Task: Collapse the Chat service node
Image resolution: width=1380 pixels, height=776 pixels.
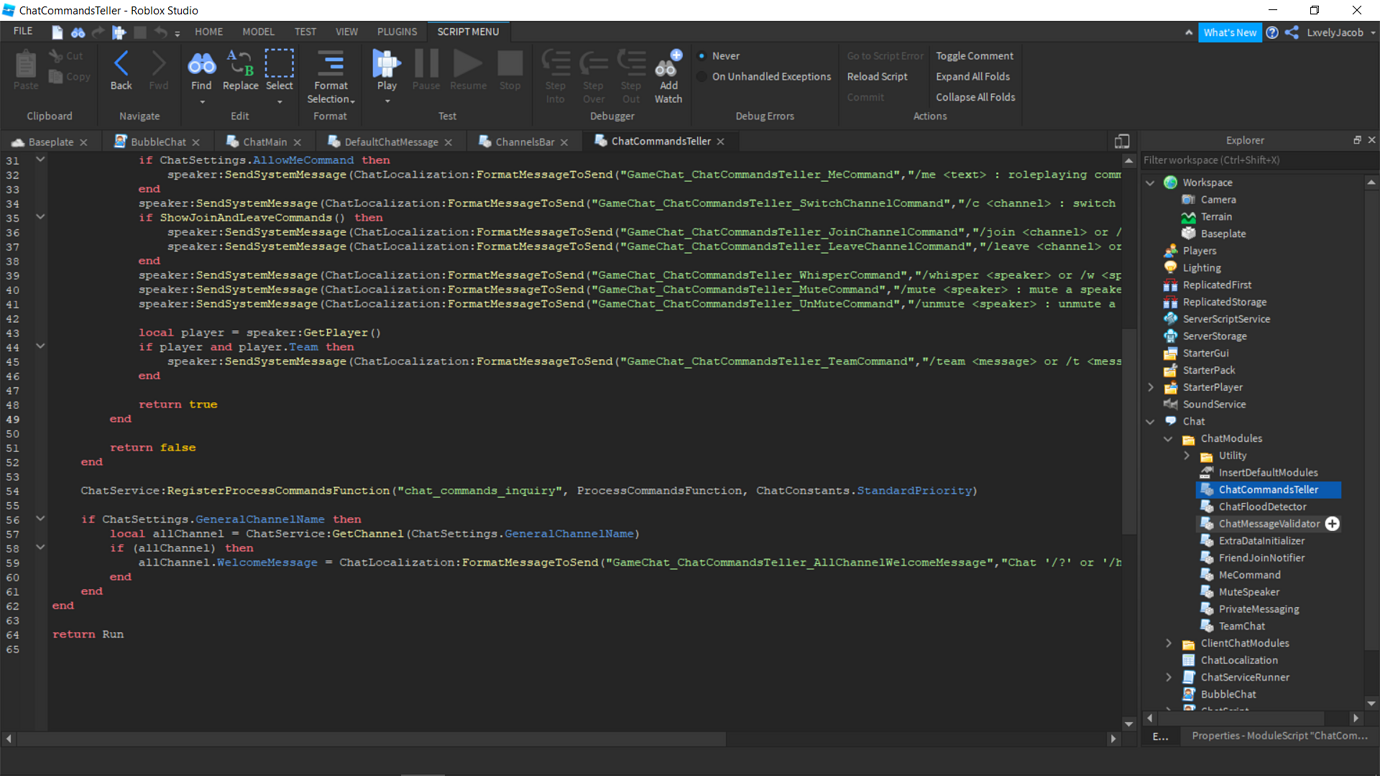Action: tap(1150, 421)
